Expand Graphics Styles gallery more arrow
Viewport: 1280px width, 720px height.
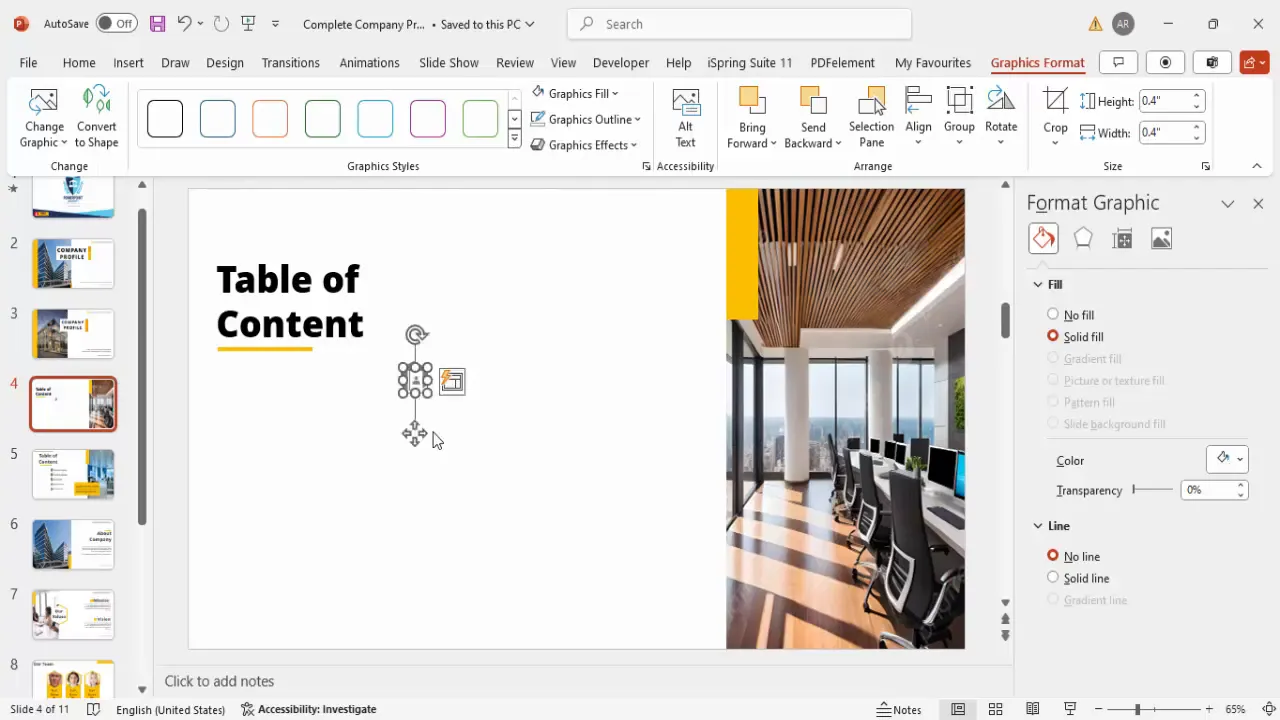click(515, 140)
